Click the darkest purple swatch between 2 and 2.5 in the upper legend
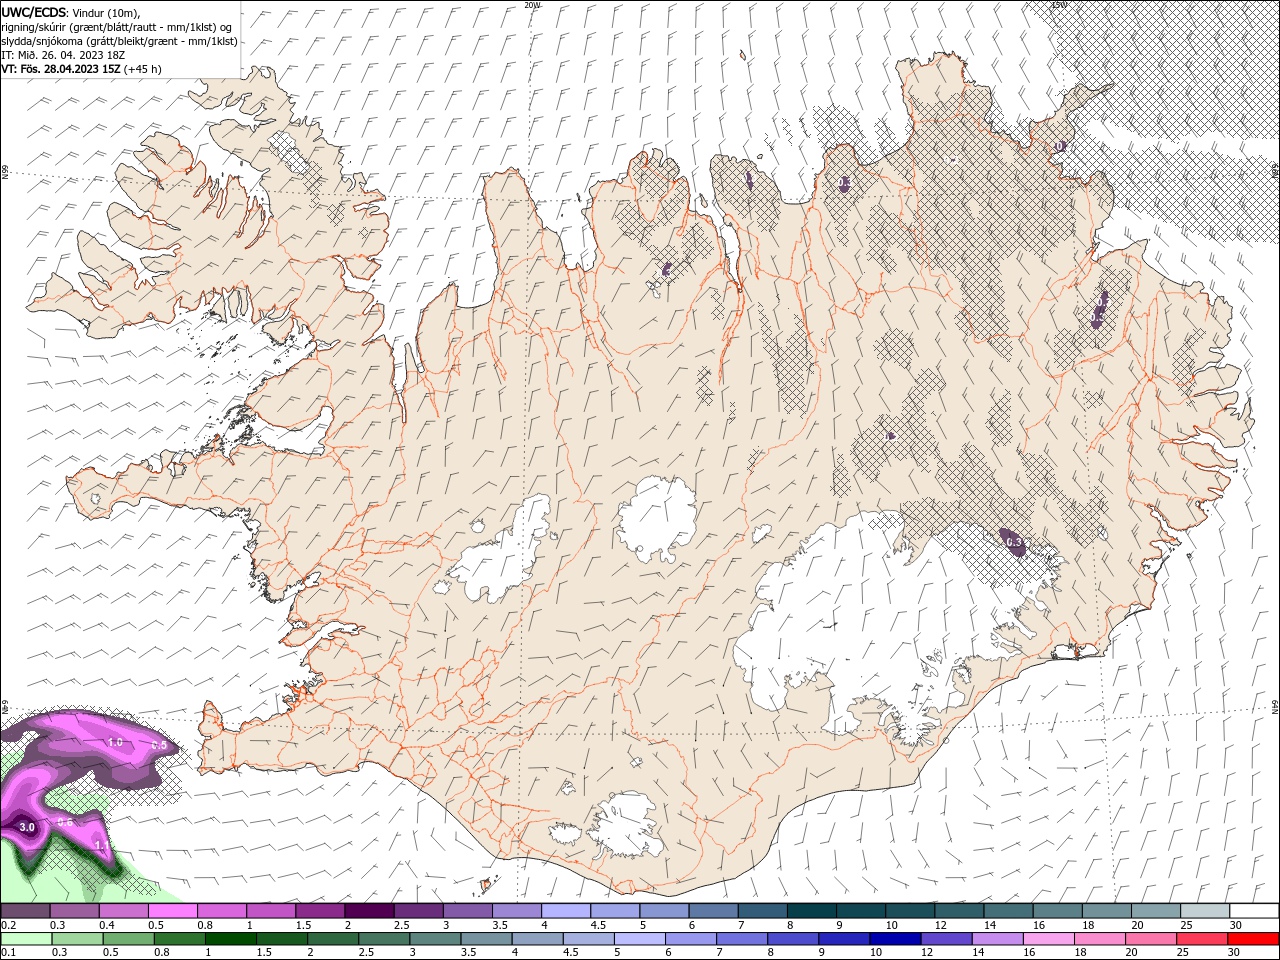Viewport: 1280px width, 960px height. tap(368, 911)
